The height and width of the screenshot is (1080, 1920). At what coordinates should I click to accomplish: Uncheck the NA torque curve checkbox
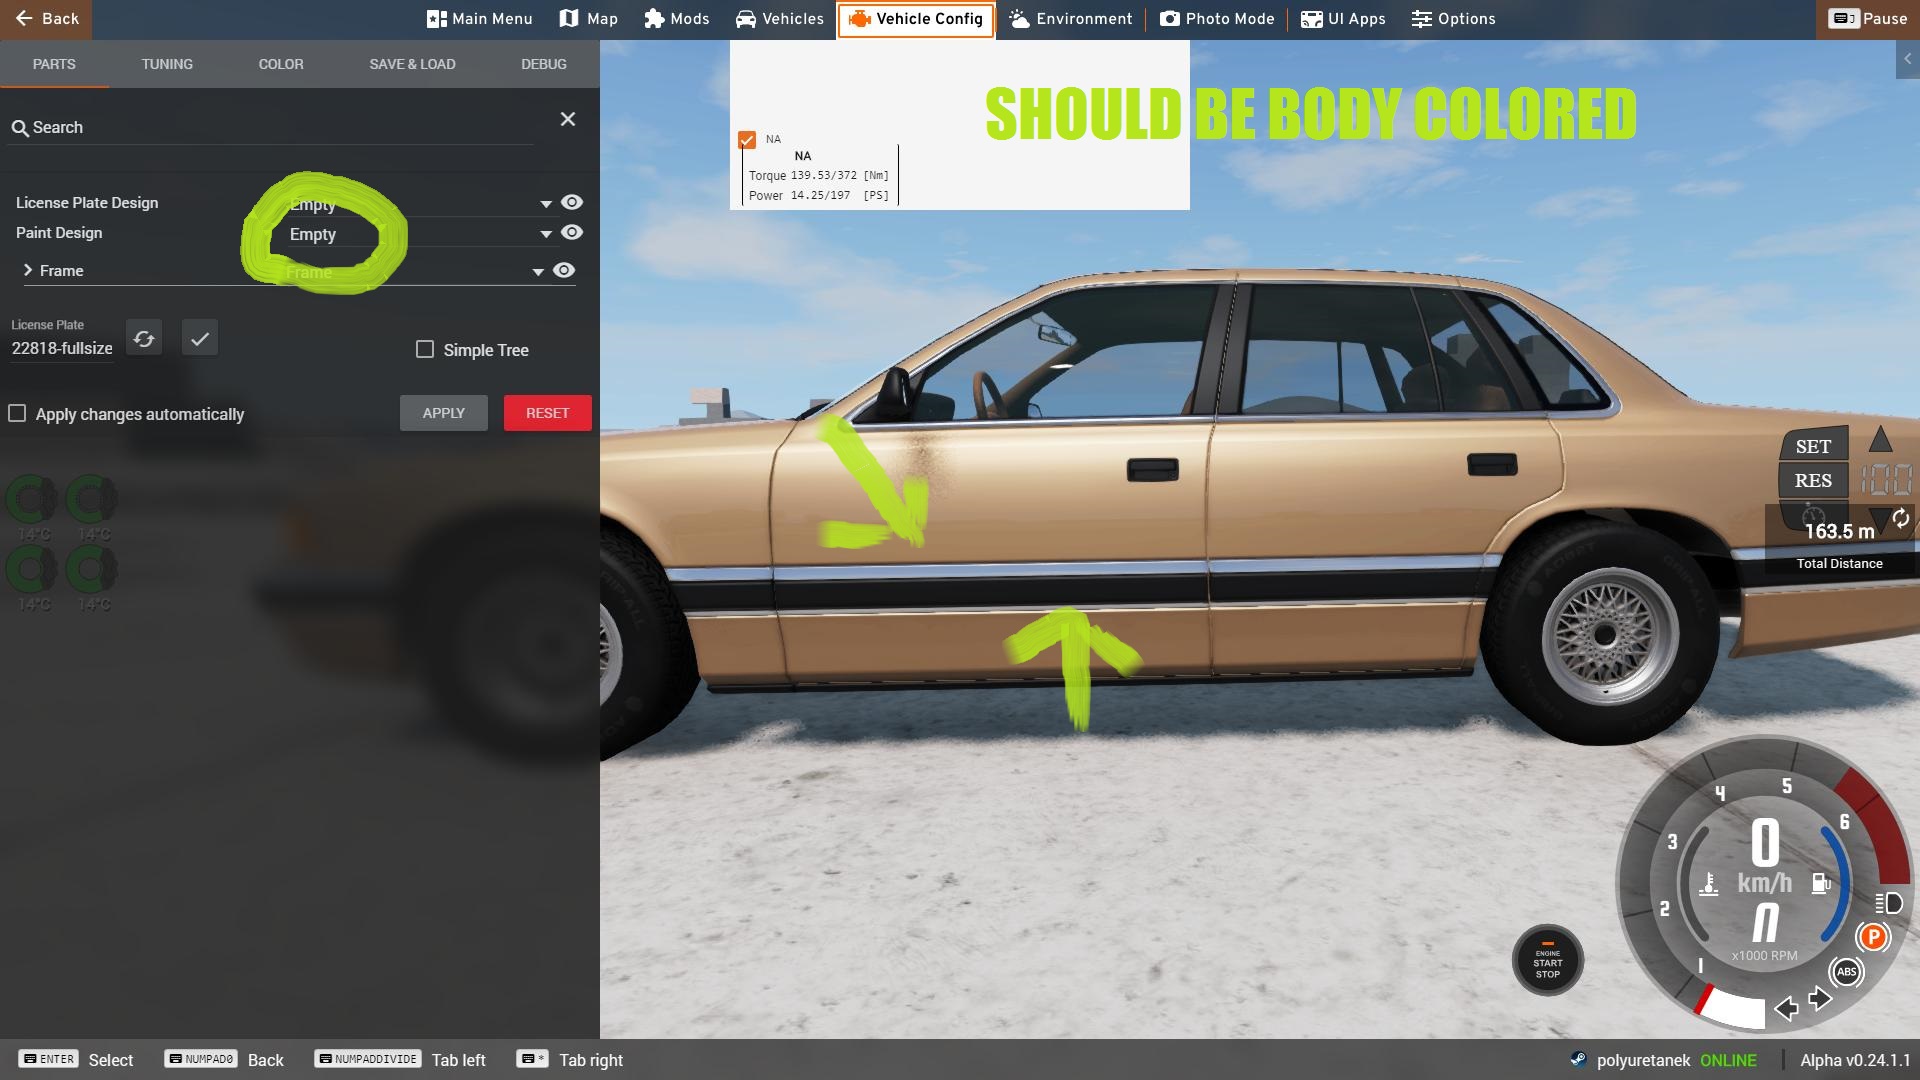click(x=747, y=140)
